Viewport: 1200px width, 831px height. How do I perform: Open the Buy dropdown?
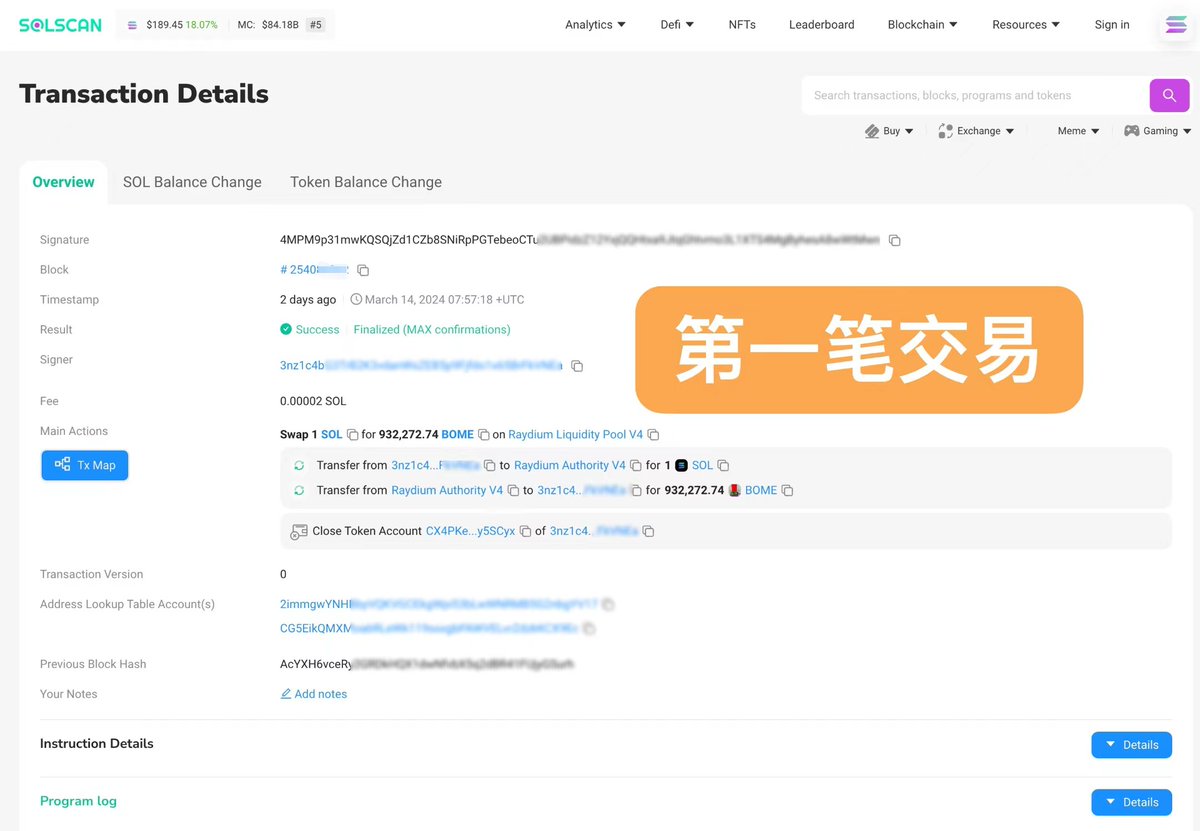(889, 131)
